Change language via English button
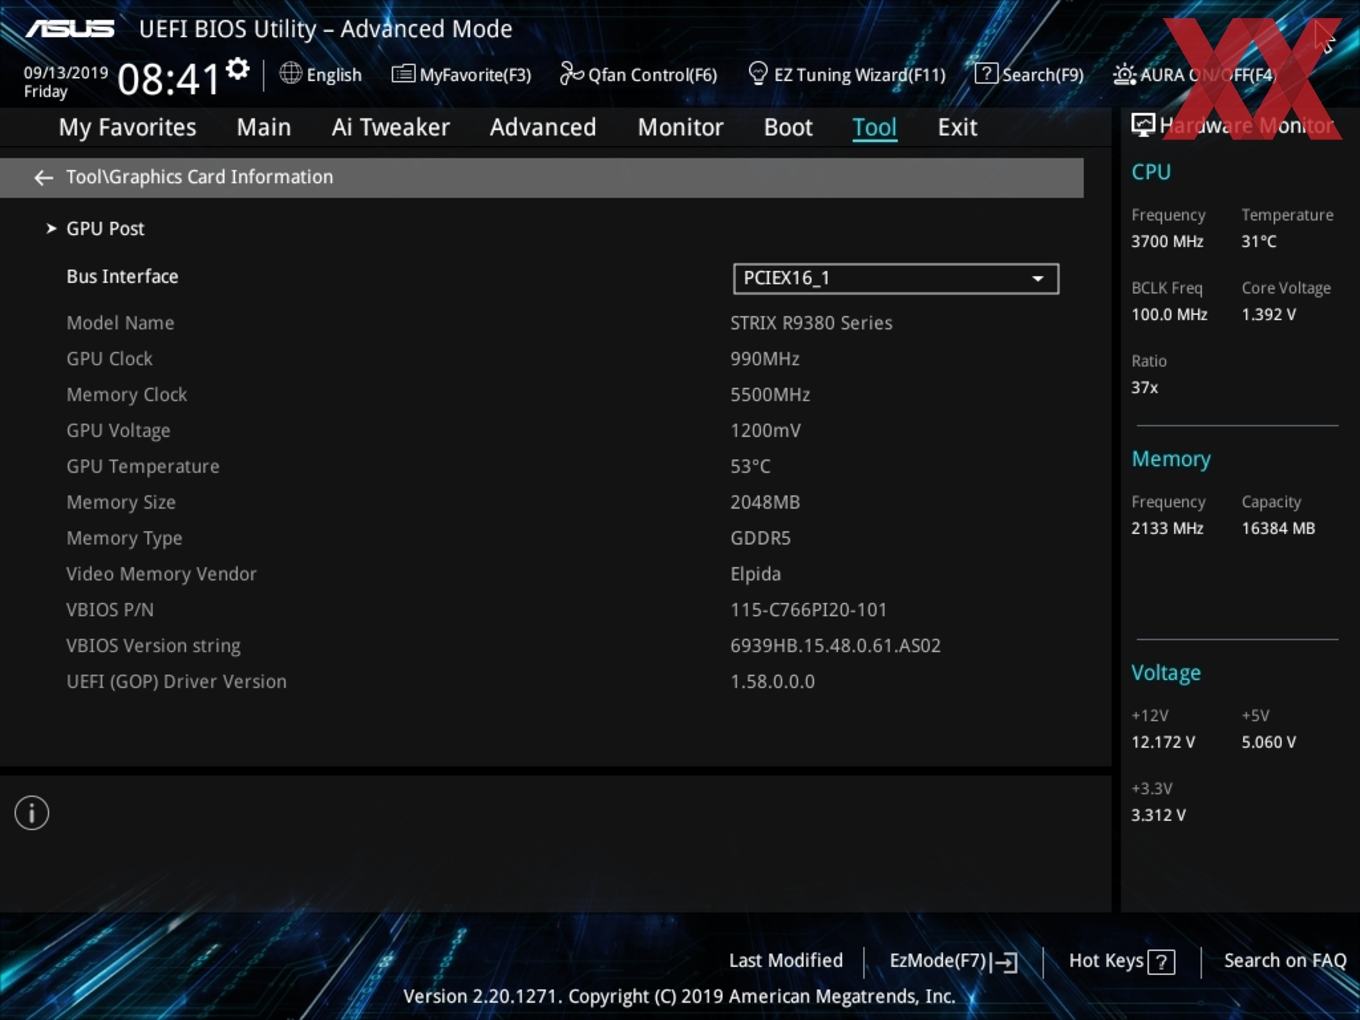The width and height of the screenshot is (1360, 1020). pos(334,75)
